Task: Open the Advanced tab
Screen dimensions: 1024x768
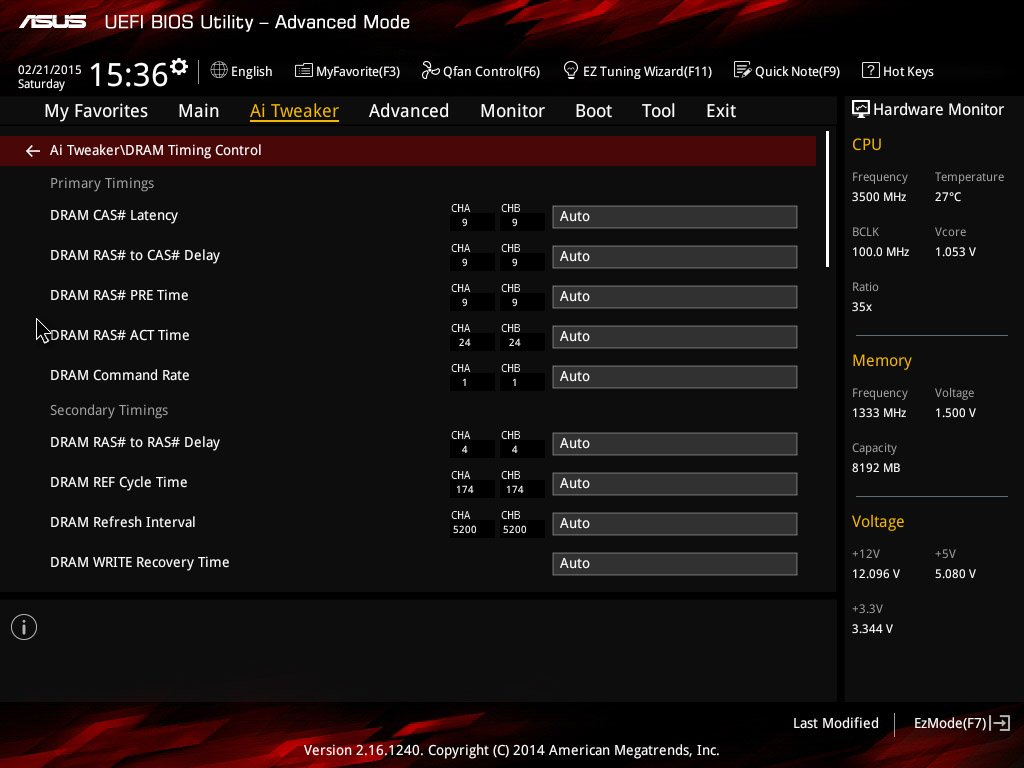Action: coord(409,111)
